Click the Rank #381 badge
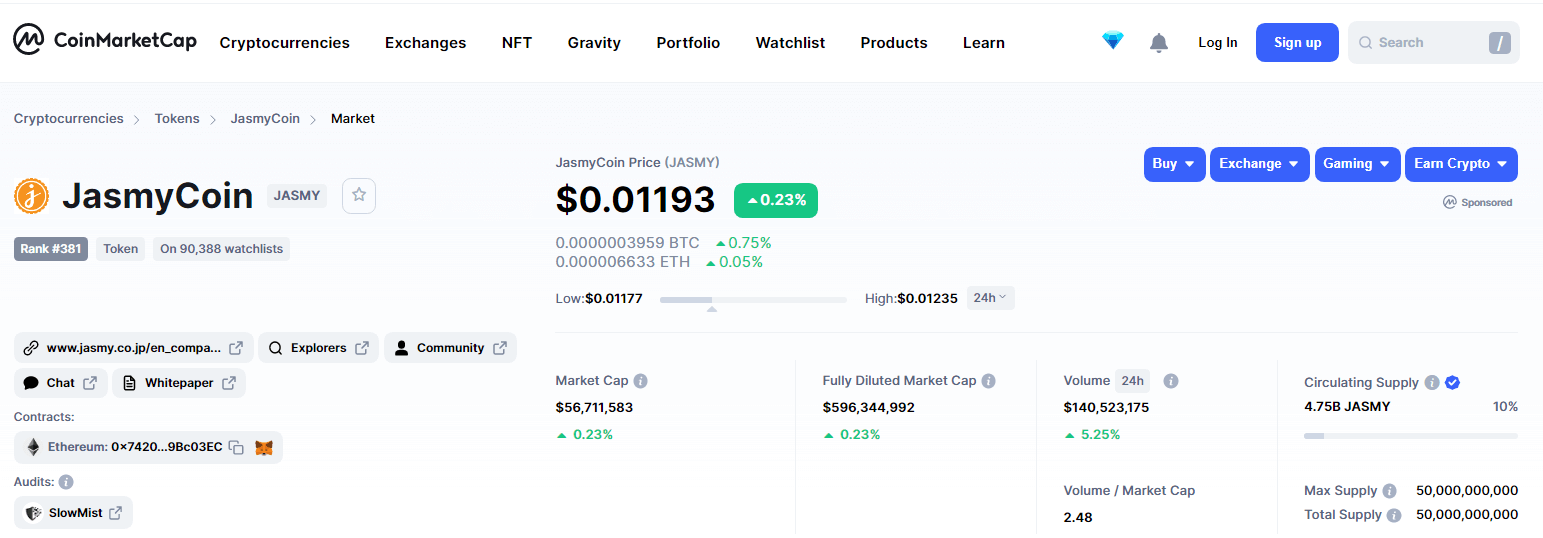 coord(51,249)
